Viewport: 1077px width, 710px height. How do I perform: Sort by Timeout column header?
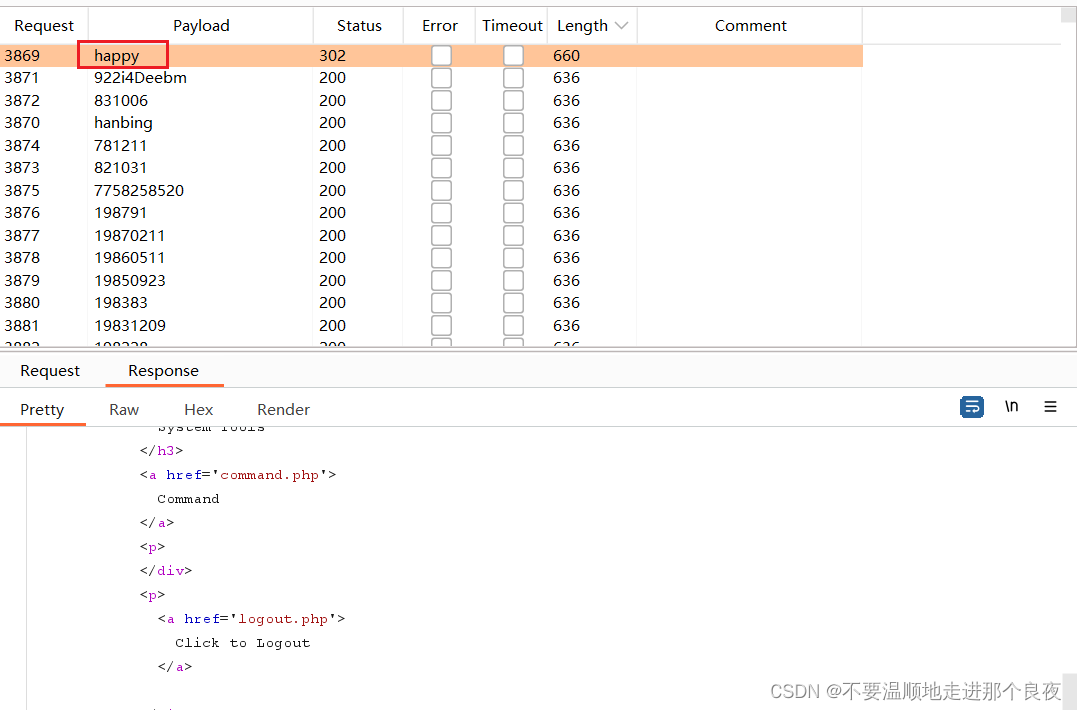[512, 26]
